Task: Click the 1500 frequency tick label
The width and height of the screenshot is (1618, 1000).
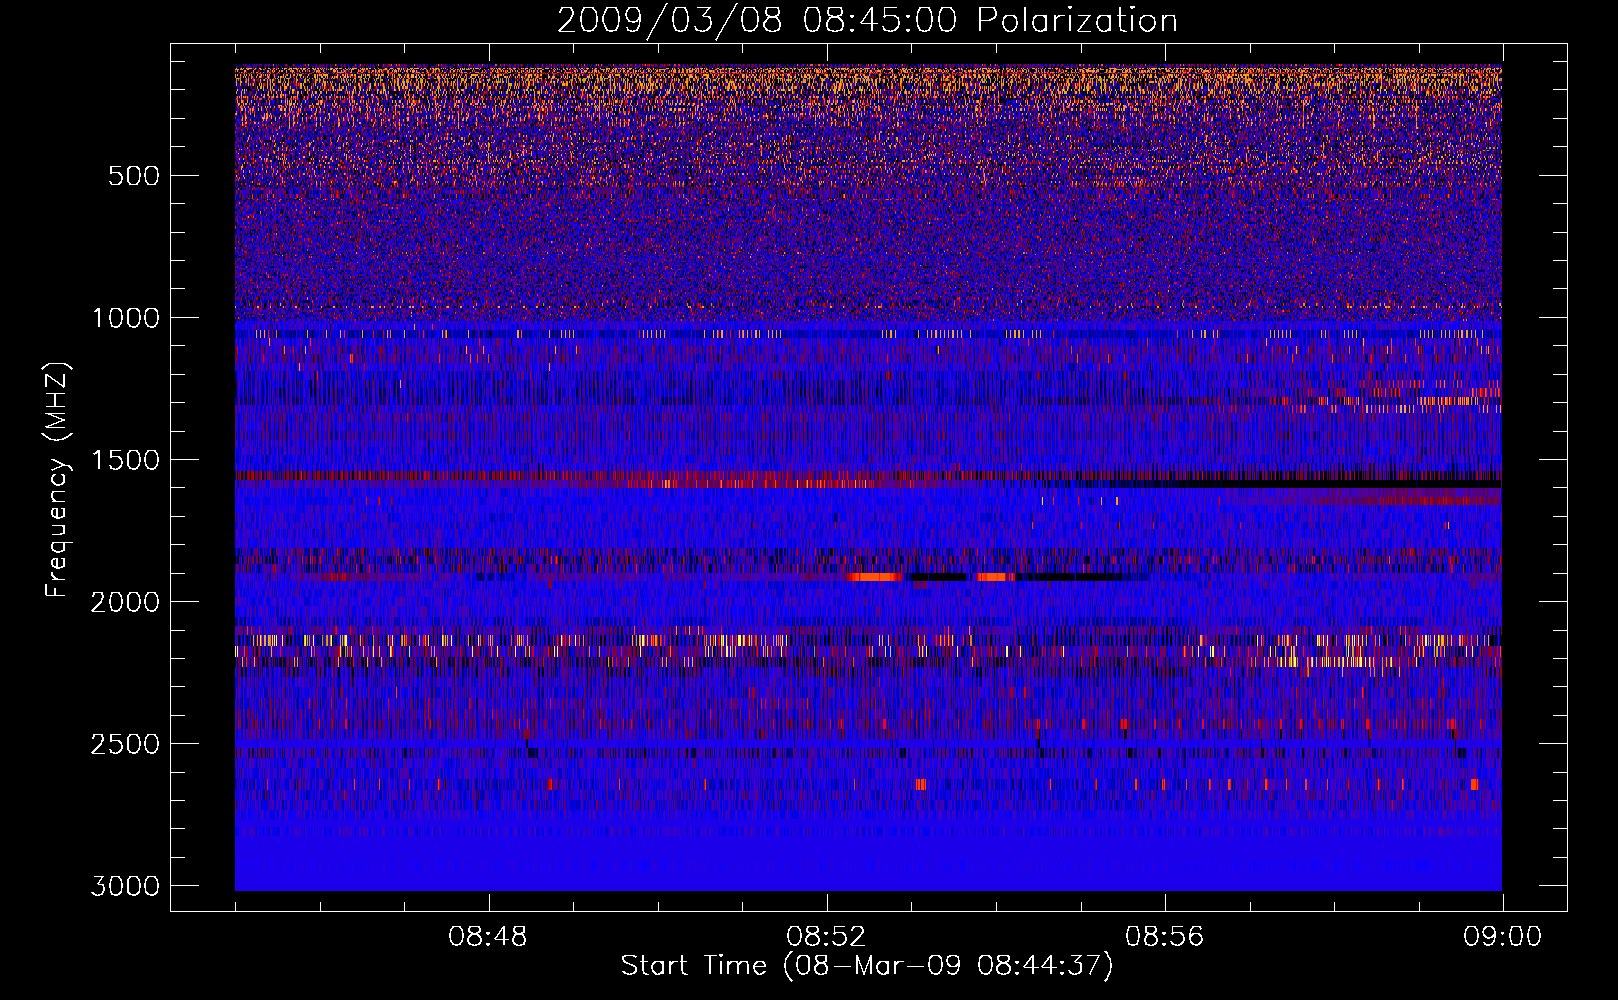Action: pos(125,460)
